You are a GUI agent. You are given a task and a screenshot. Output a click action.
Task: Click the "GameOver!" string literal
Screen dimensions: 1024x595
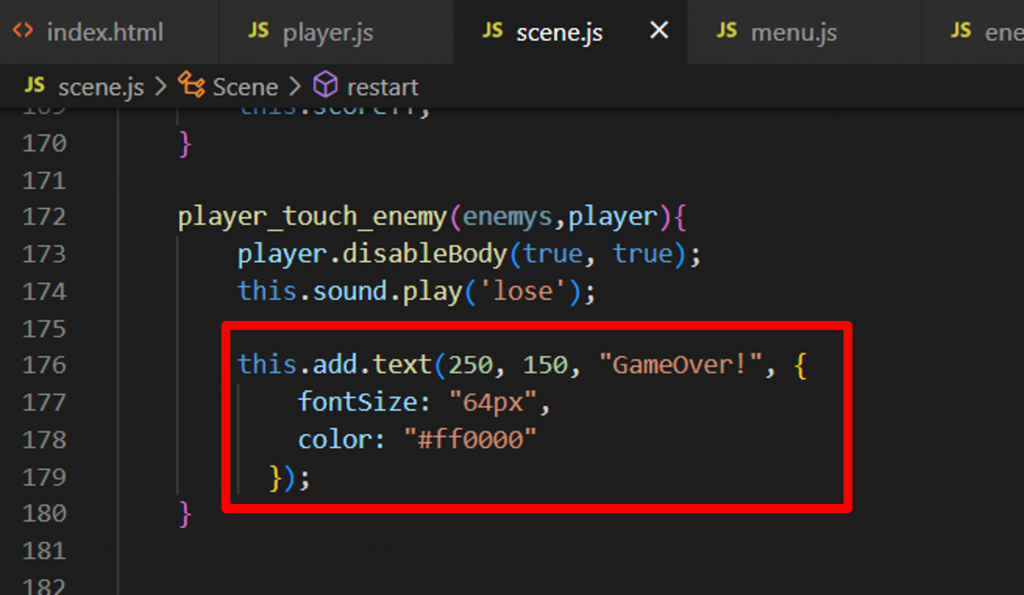point(680,364)
